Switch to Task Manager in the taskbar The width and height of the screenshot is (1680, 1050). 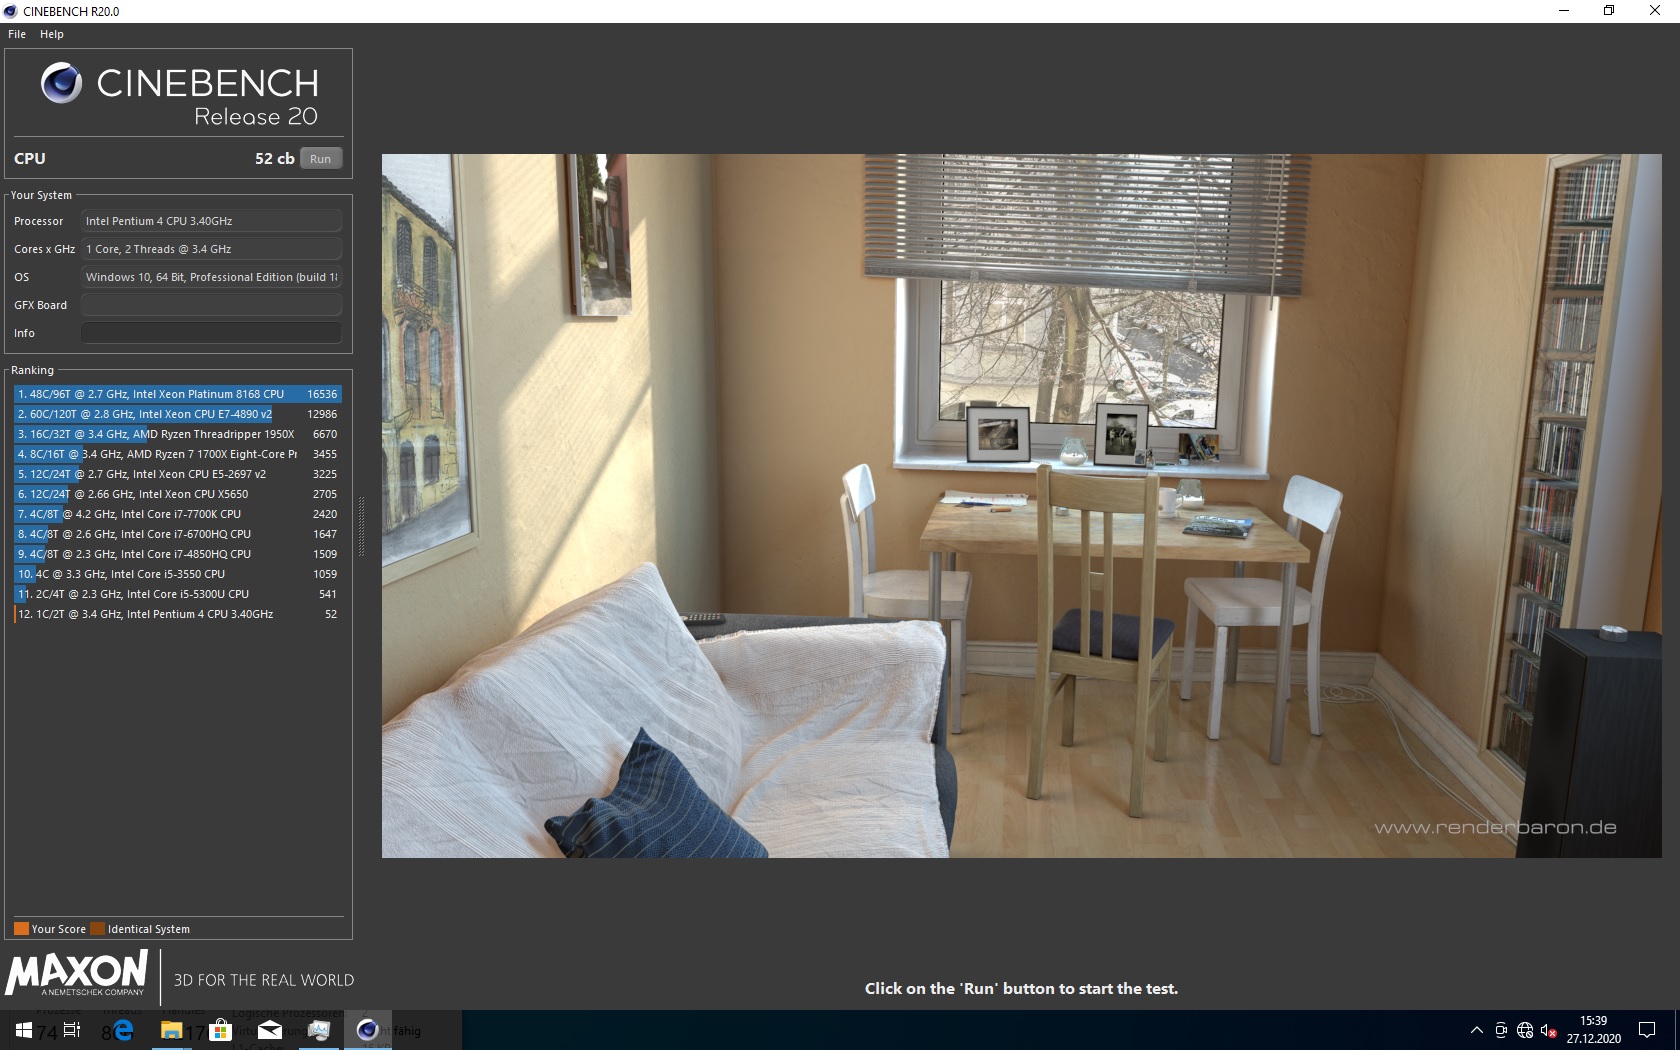pos(319,1030)
